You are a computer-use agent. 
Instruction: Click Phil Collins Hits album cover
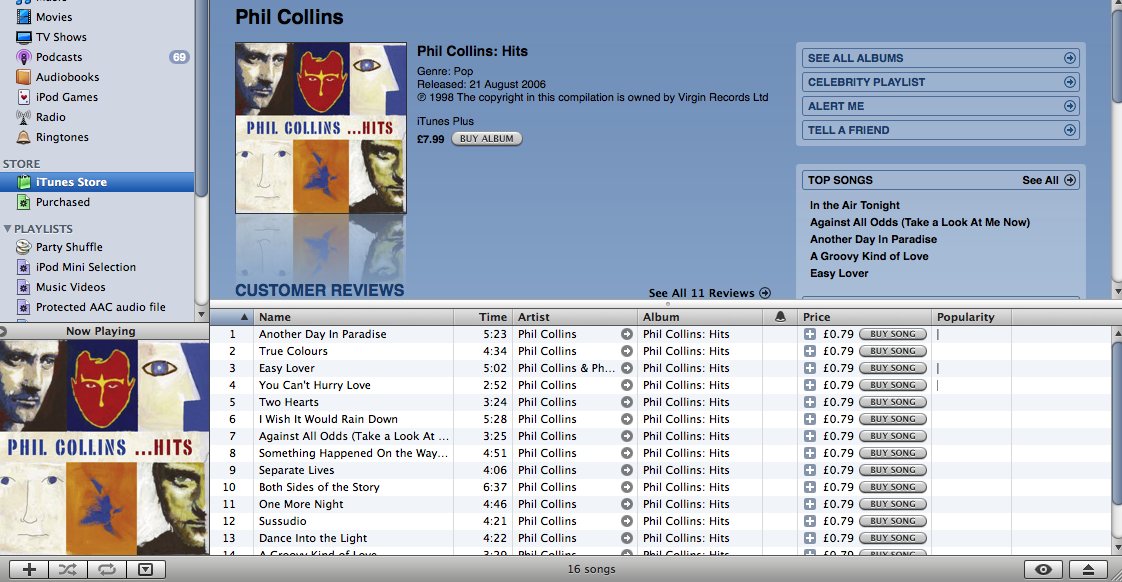(x=321, y=127)
